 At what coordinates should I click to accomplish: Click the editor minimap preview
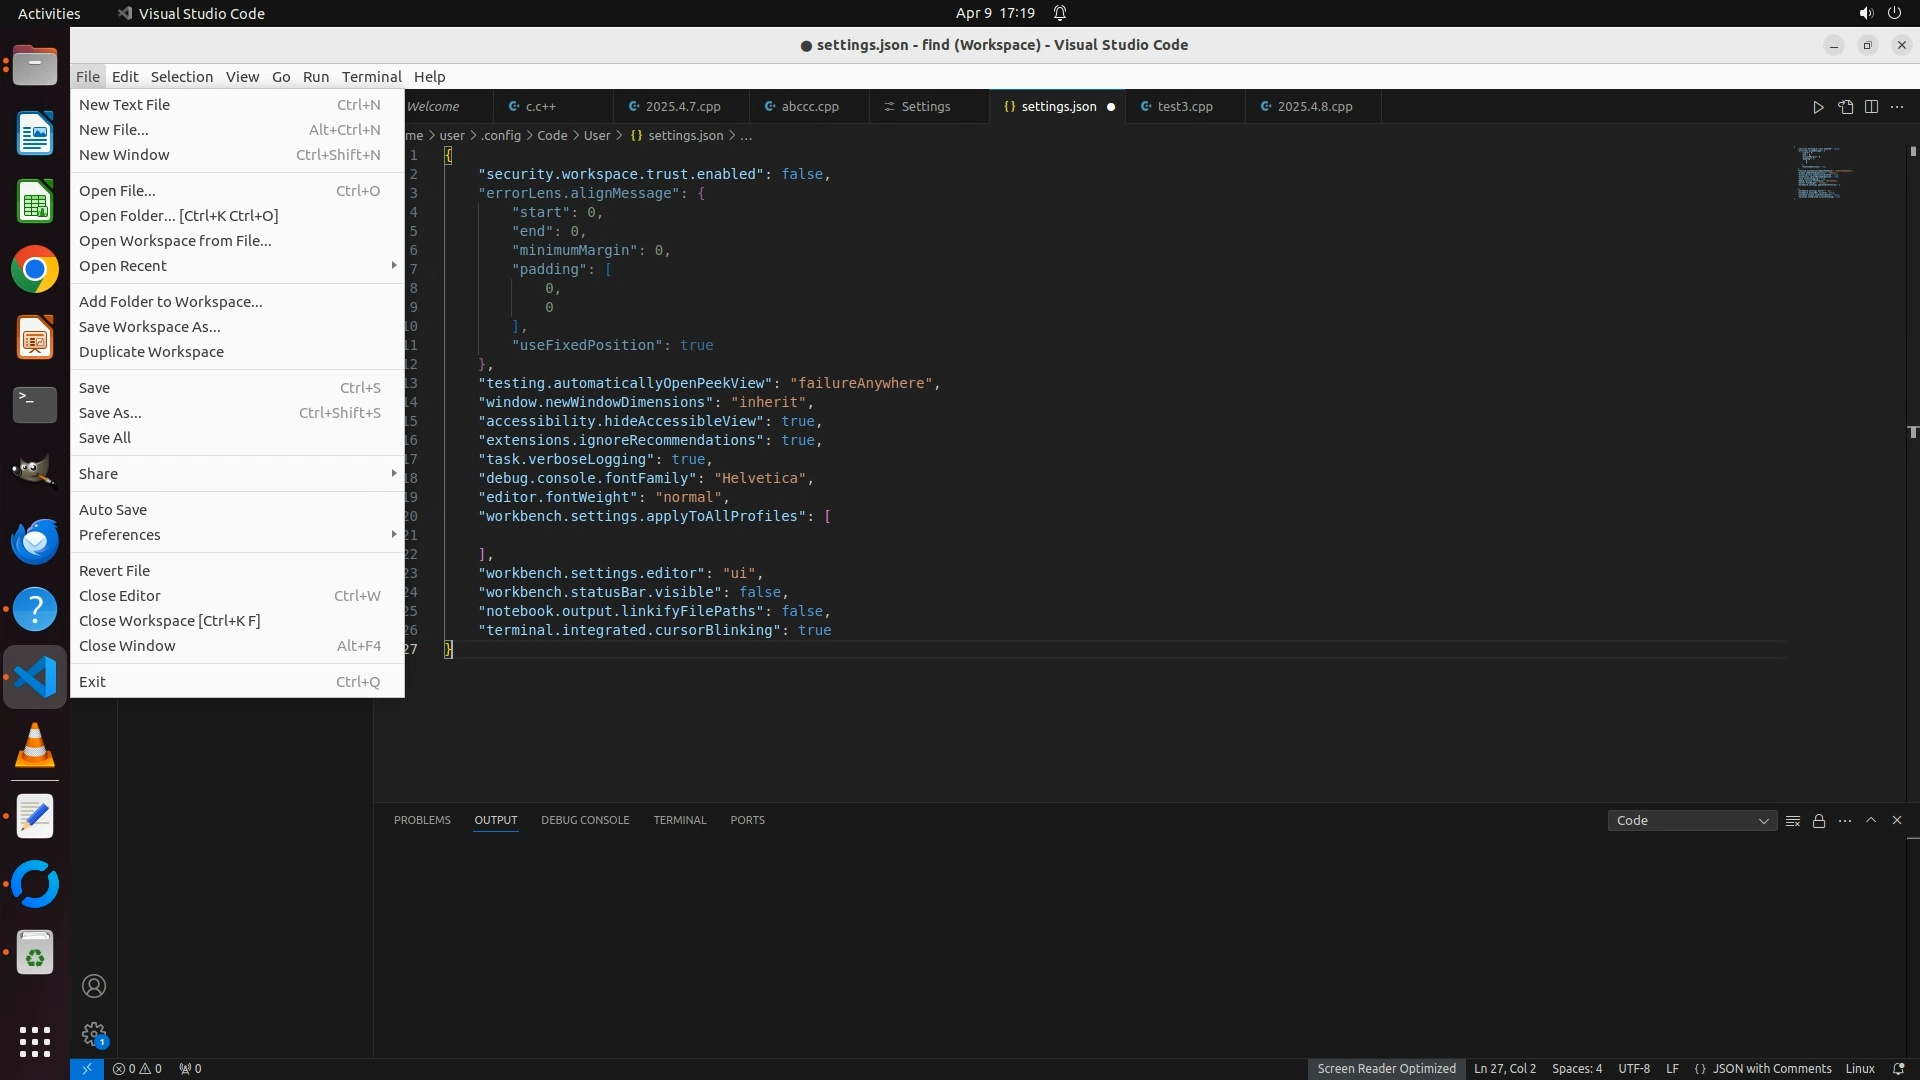1819,174
